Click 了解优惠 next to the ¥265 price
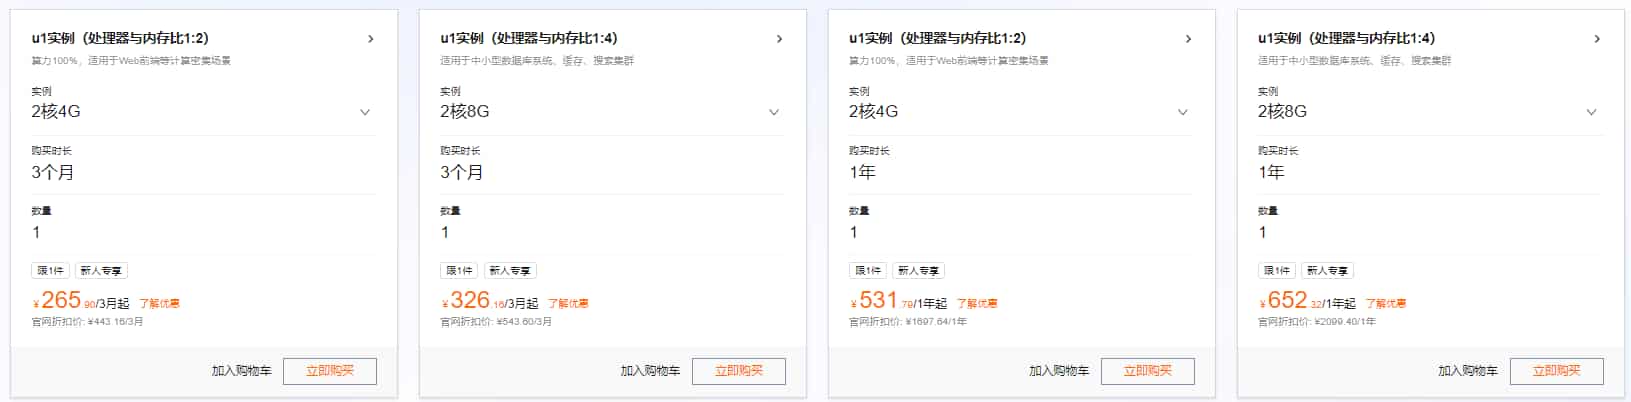 (x=159, y=303)
